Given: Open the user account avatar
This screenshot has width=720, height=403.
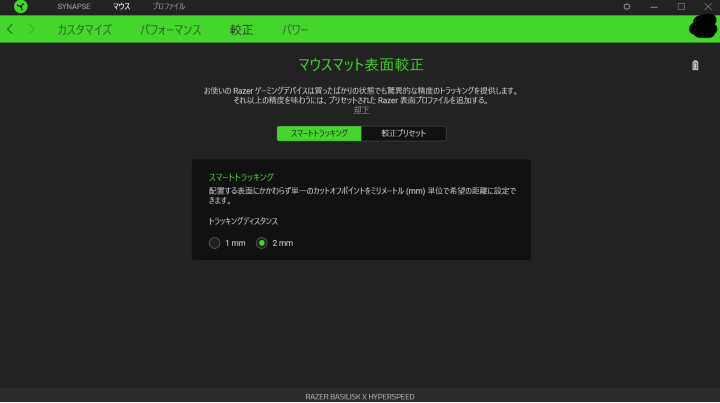Looking at the screenshot, I should pyautogui.click(x=703, y=27).
